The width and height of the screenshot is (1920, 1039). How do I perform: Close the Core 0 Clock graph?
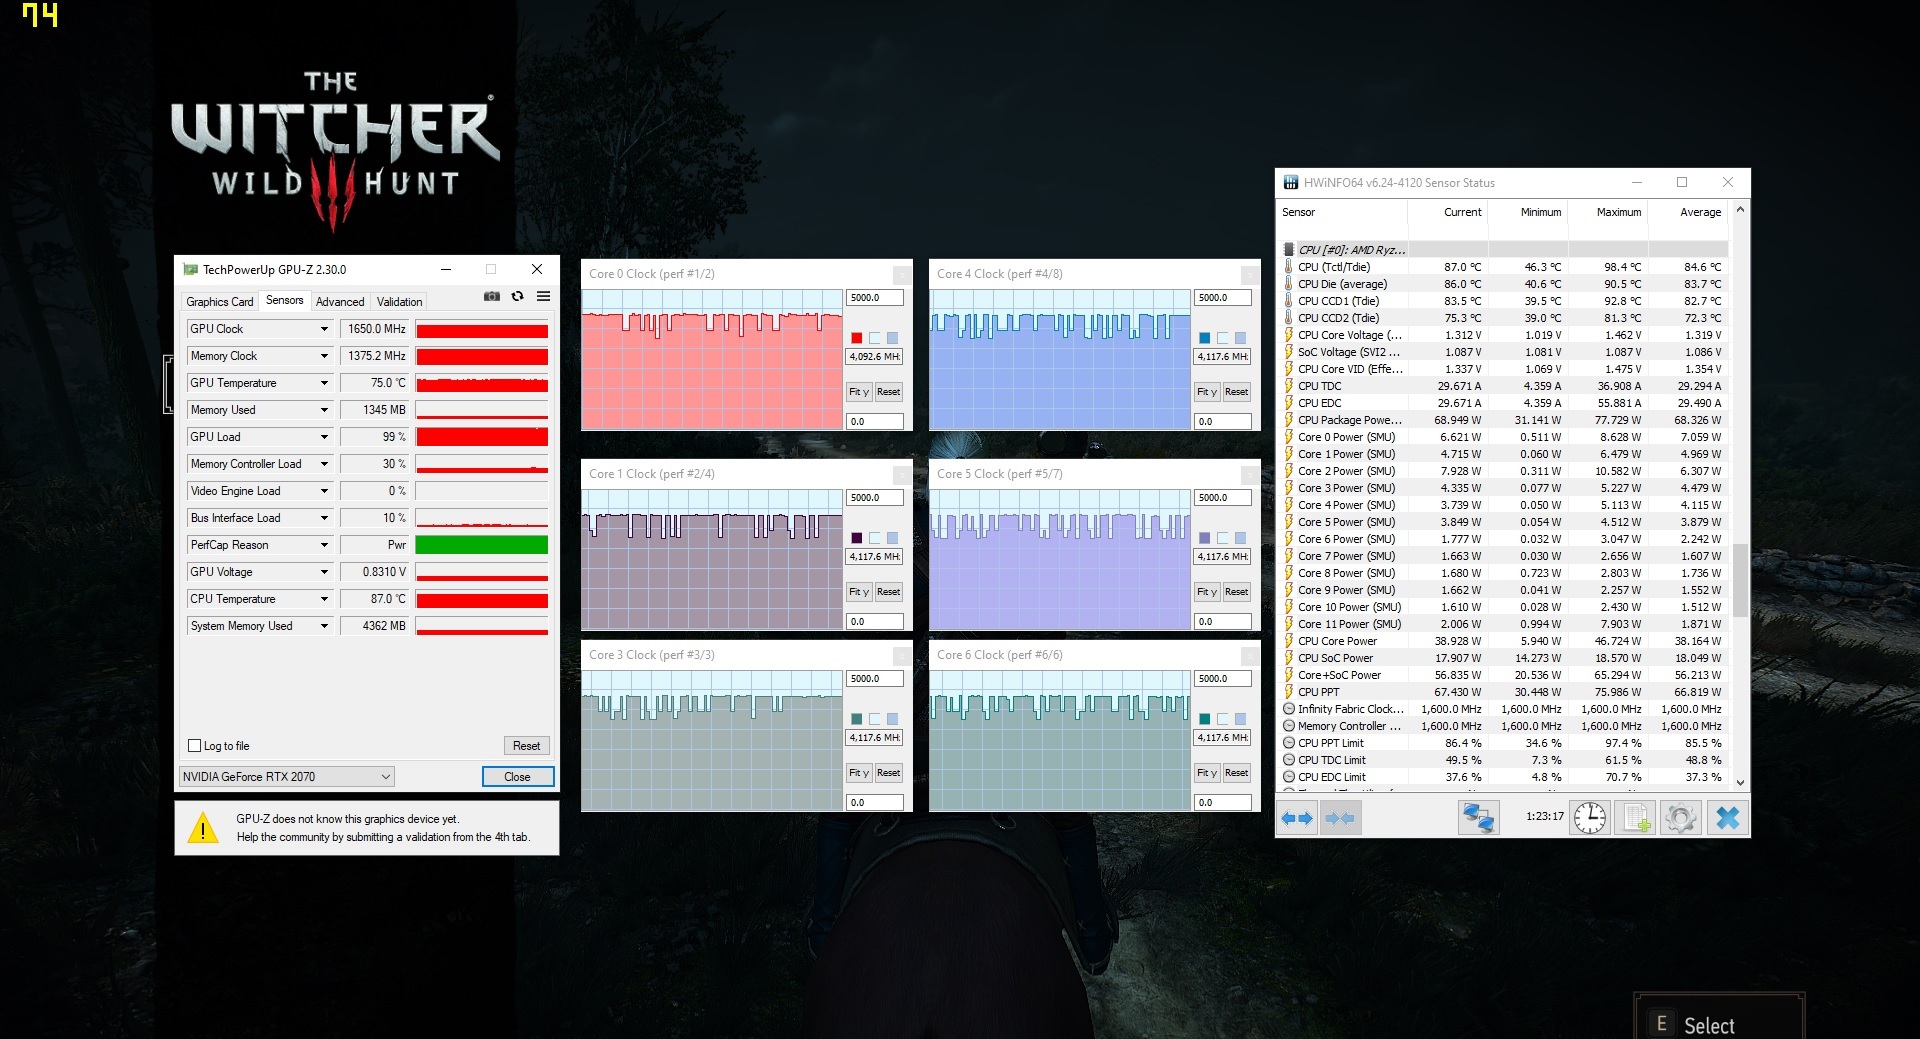[902, 274]
